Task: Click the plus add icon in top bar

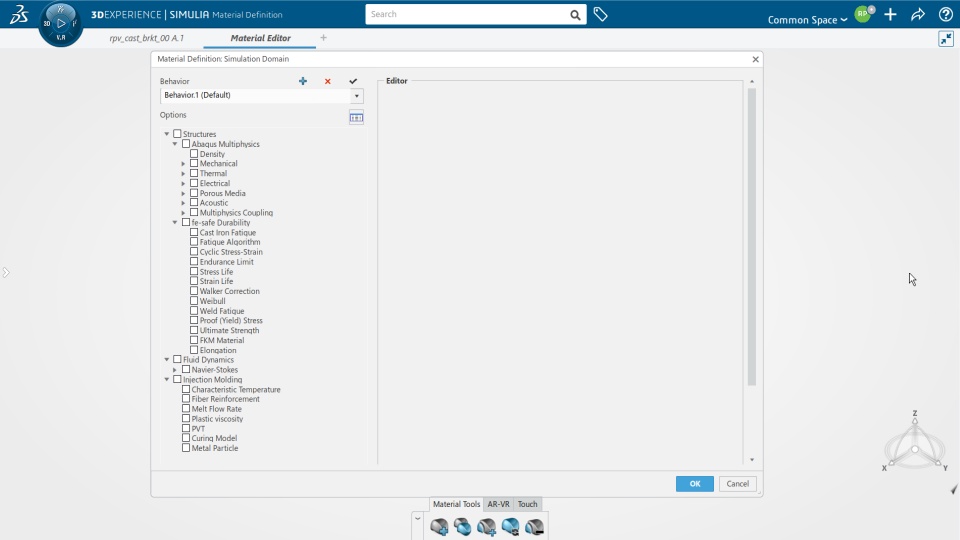Action: click(890, 15)
